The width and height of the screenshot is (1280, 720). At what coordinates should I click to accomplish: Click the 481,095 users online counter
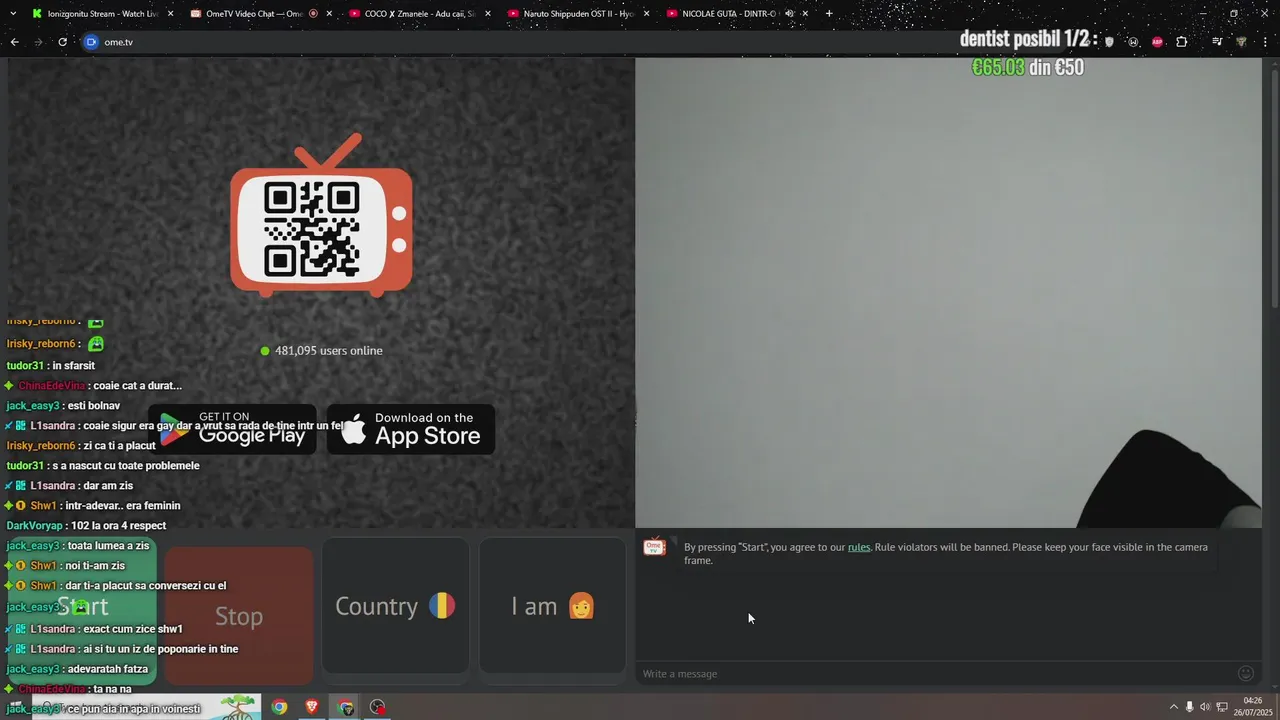click(321, 351)
